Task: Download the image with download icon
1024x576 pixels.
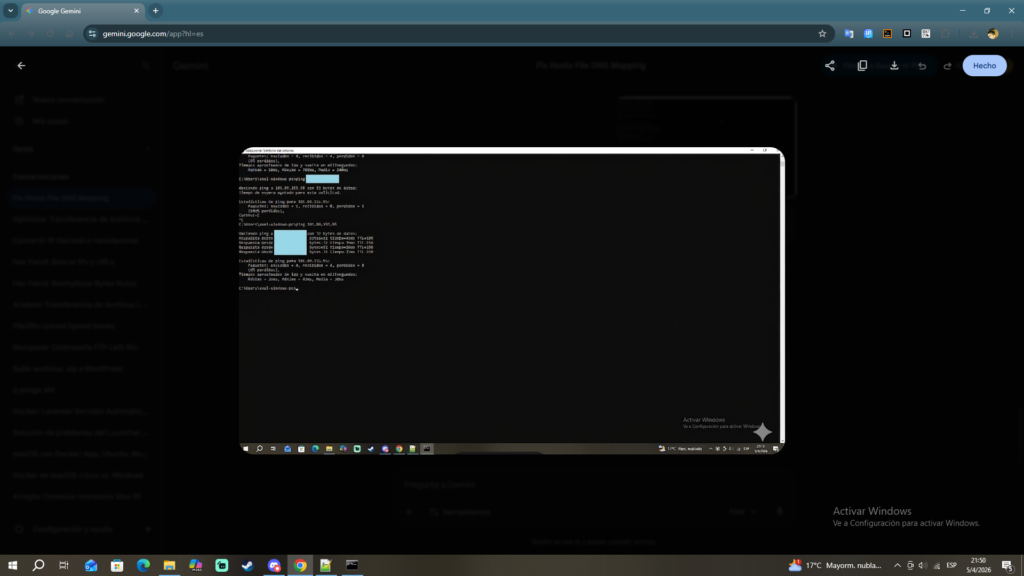Action: [x=894, y=65]
